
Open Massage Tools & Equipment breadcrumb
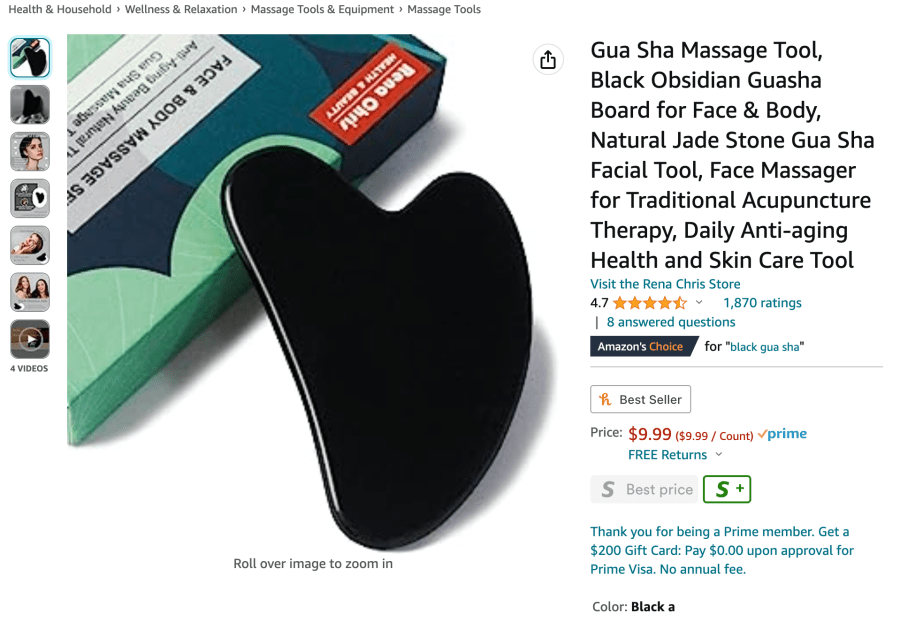coord(322,9)
